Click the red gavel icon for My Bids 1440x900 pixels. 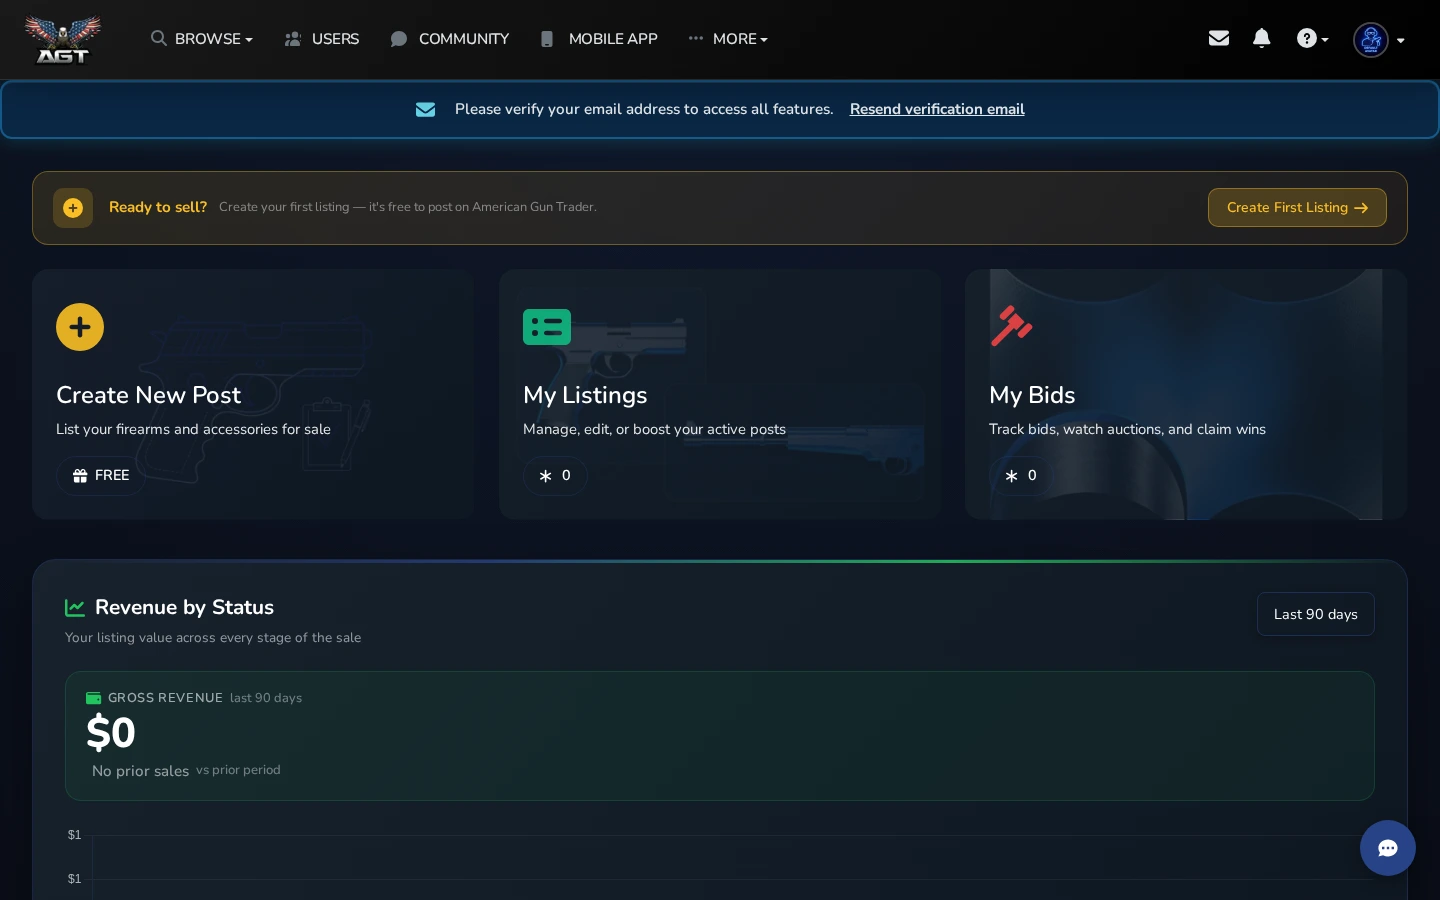click(1011, 326)
